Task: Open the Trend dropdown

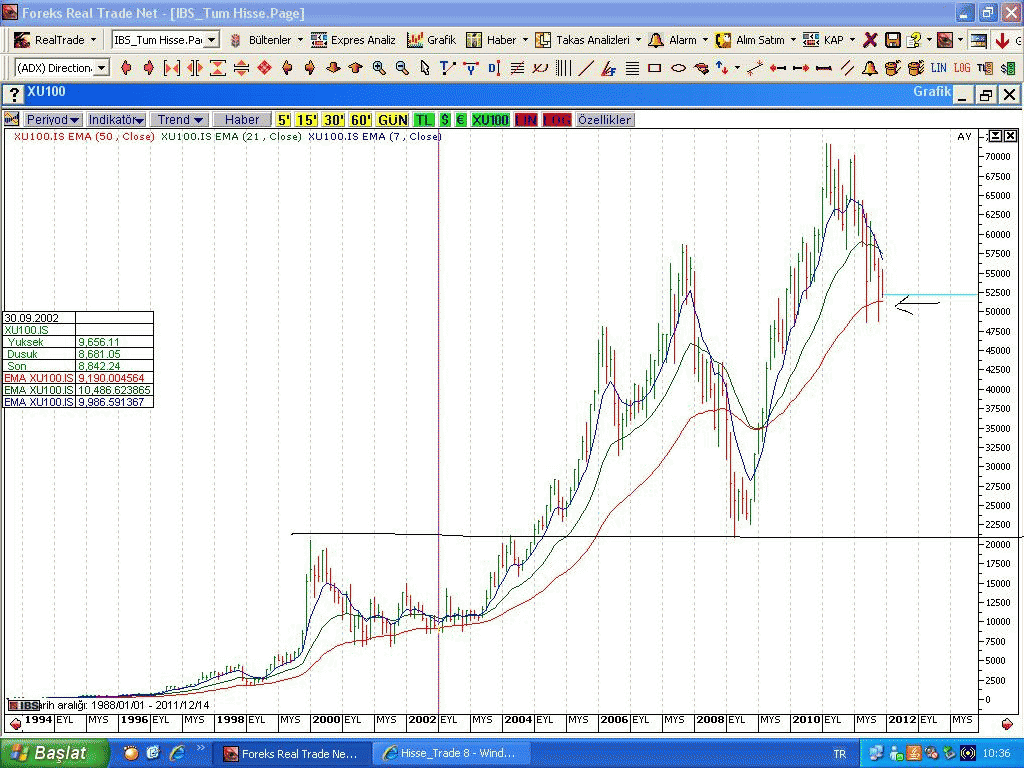Action: pos(180,120)
